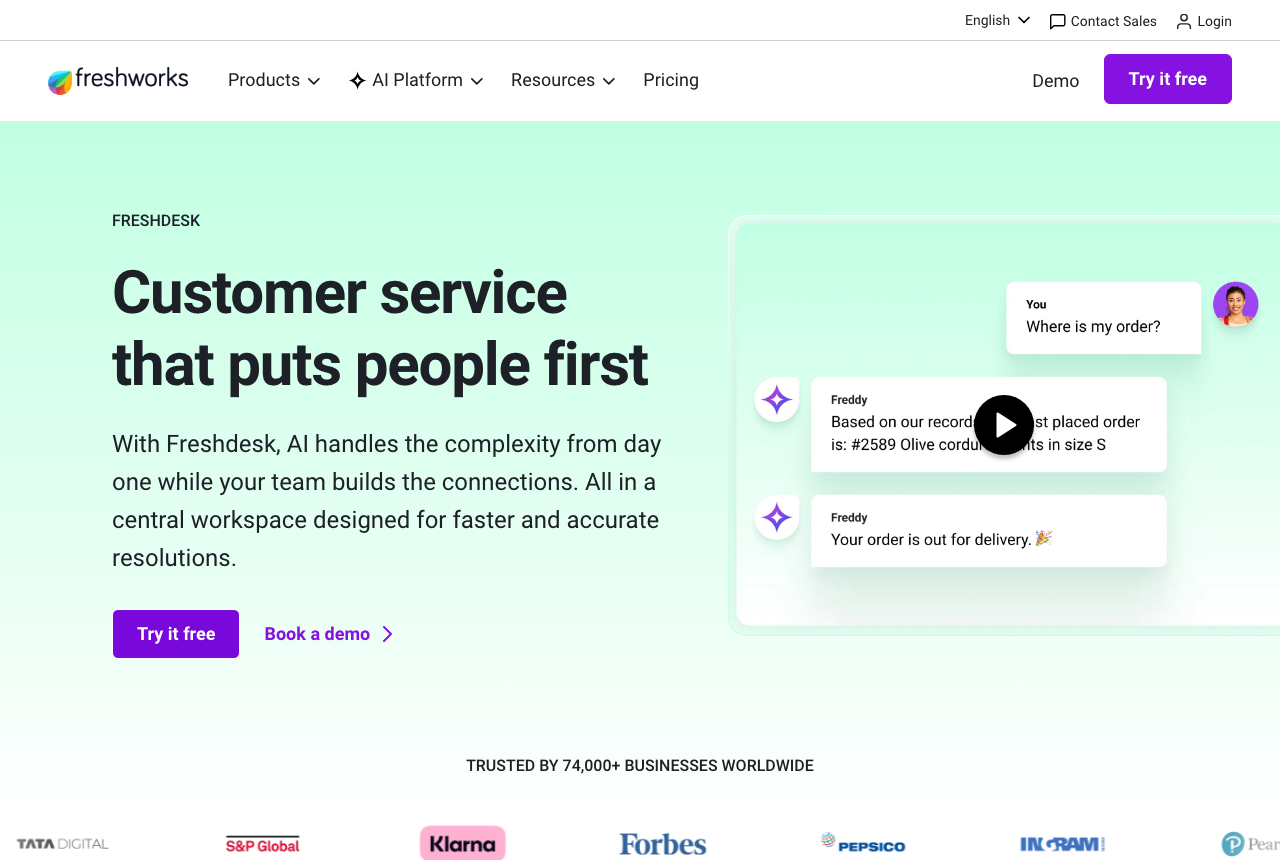
Task: Click the 'Where is my order?' chat bubble
Action: click(1104, 317)
